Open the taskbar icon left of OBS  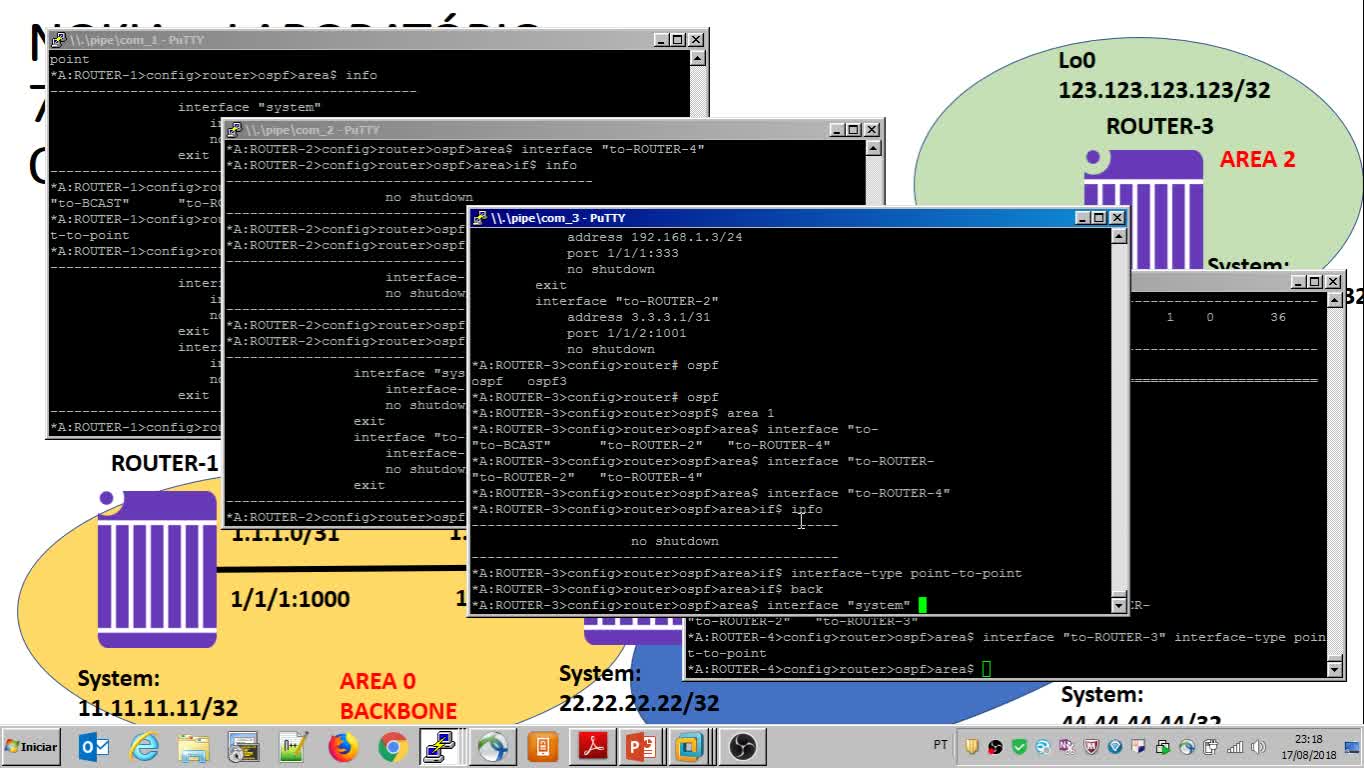click(690, 746)
